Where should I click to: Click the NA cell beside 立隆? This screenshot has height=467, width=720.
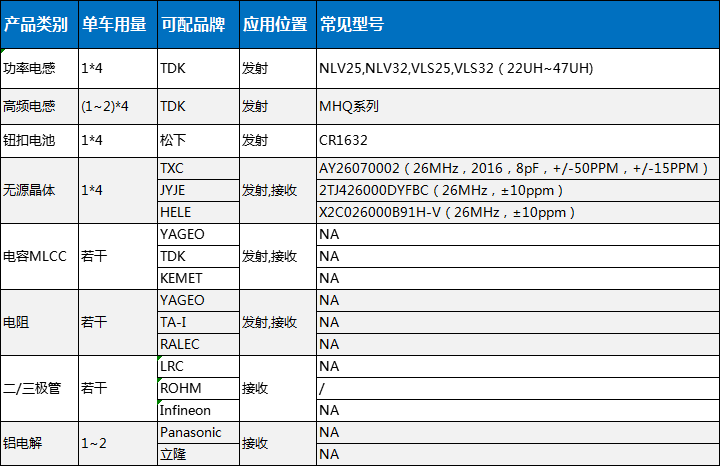tap(518, 455)
